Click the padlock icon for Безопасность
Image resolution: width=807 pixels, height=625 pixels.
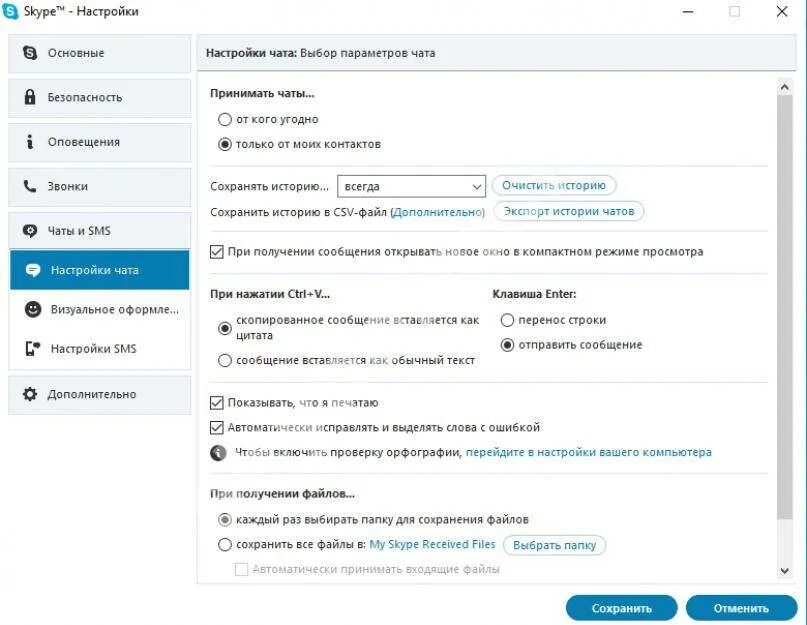click(30, 97)
